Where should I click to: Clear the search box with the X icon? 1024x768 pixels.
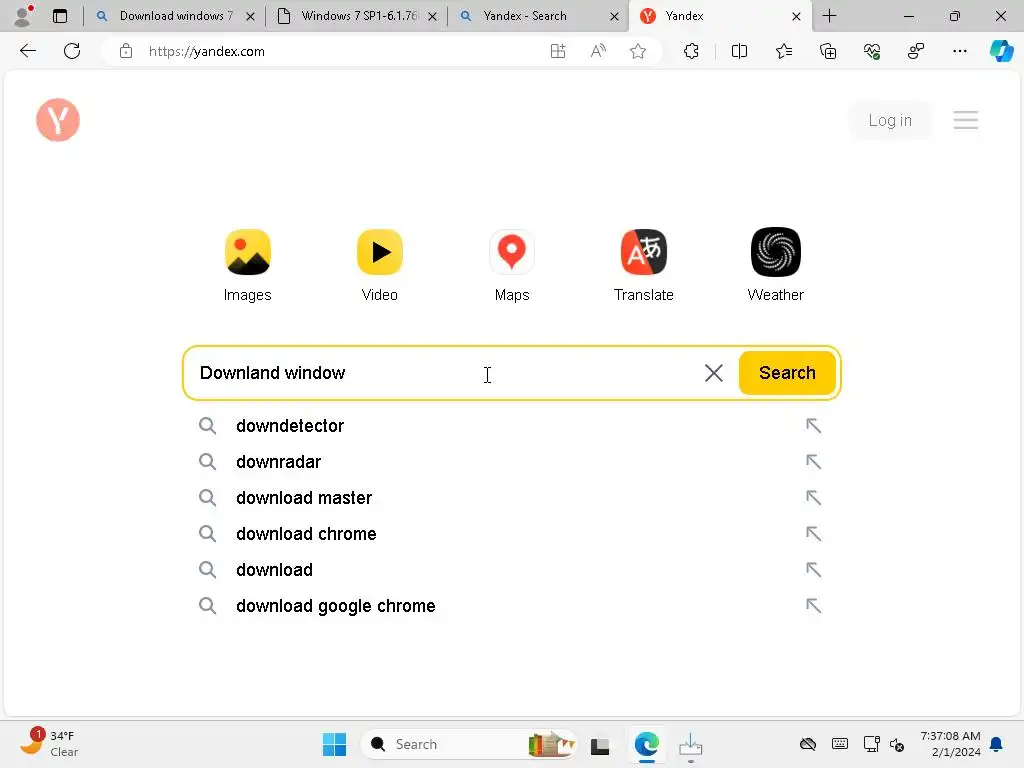point(714,373)
